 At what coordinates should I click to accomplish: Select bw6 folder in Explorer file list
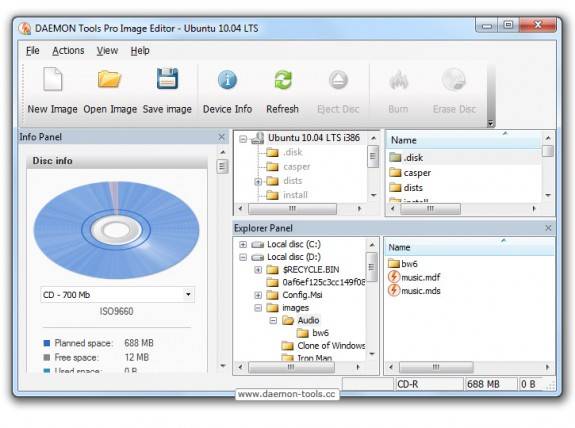click(403, 263)
